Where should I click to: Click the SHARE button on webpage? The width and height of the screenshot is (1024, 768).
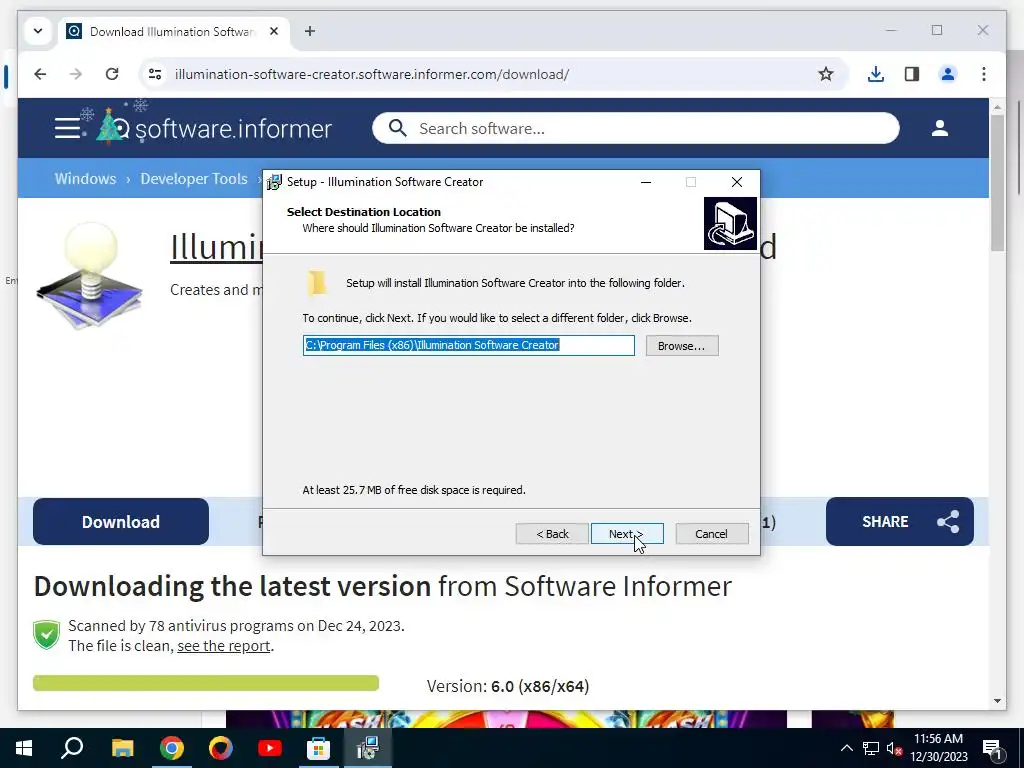(x=899, y=521)
